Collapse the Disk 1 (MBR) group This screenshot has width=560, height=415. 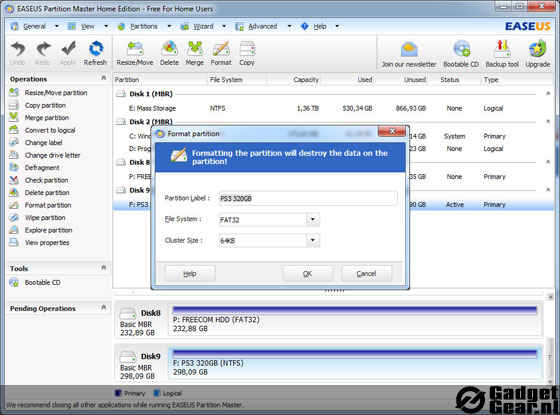click(x=548, y=94)
